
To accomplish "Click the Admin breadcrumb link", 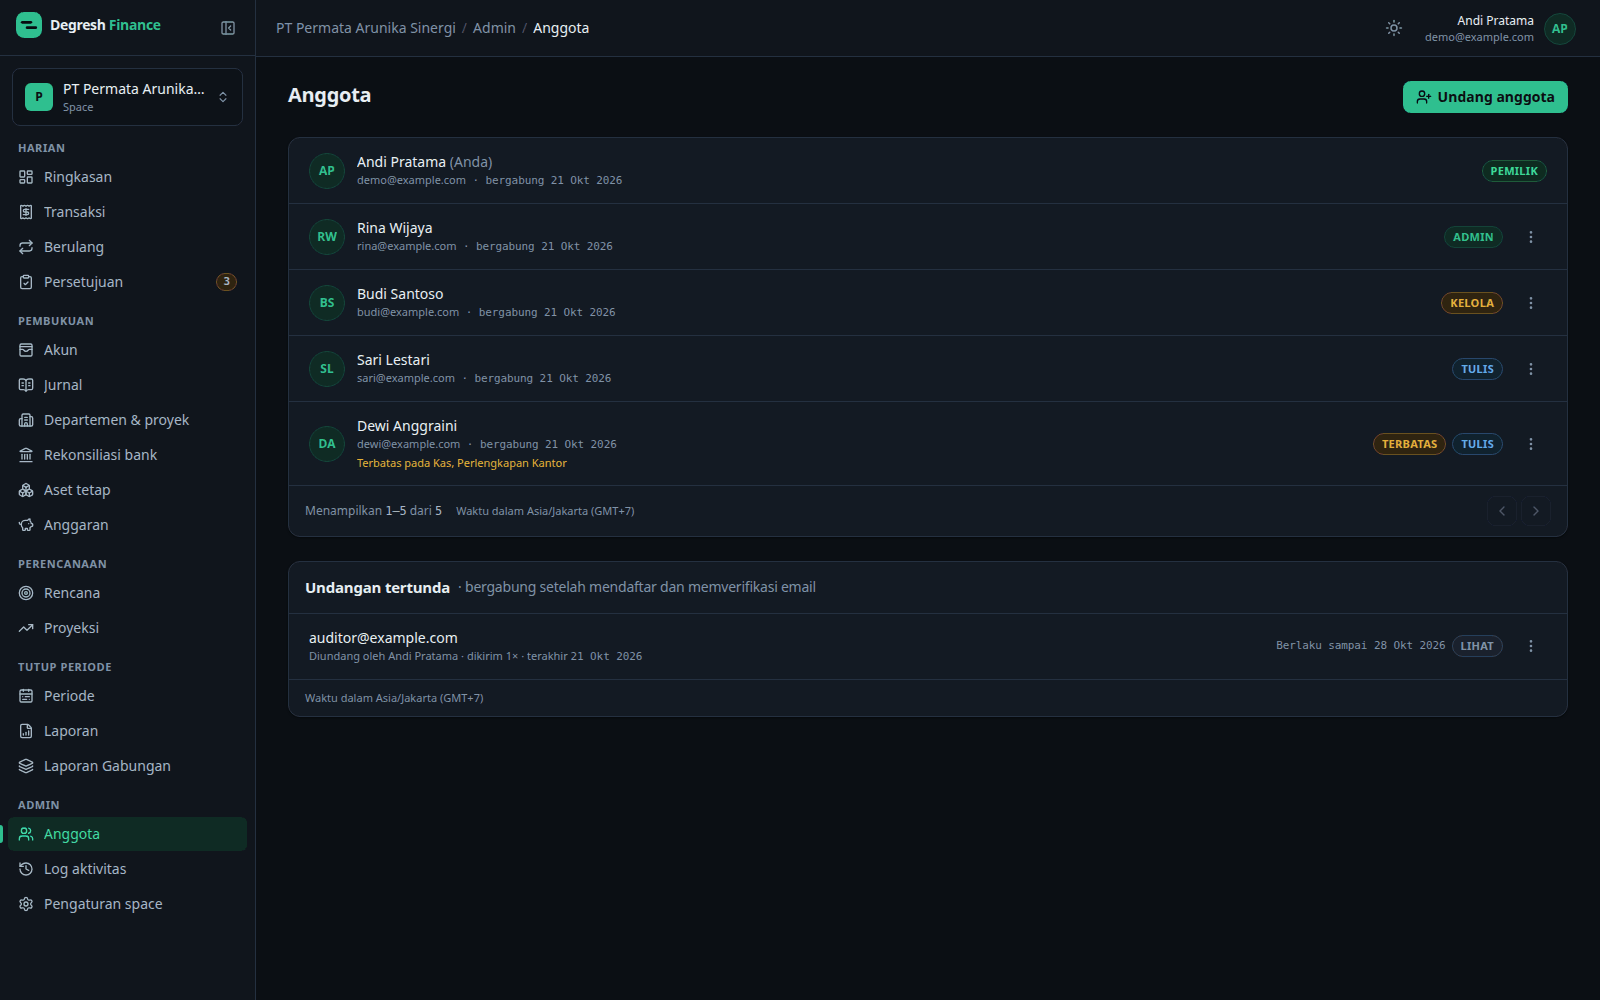I will click(x=494, y=28).
